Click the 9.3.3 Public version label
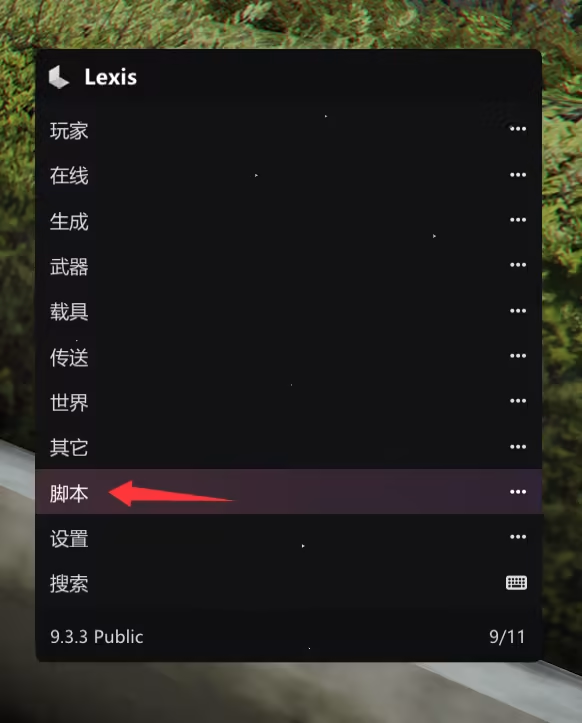This screenshot has width=582, height=723. pos(97,637)
